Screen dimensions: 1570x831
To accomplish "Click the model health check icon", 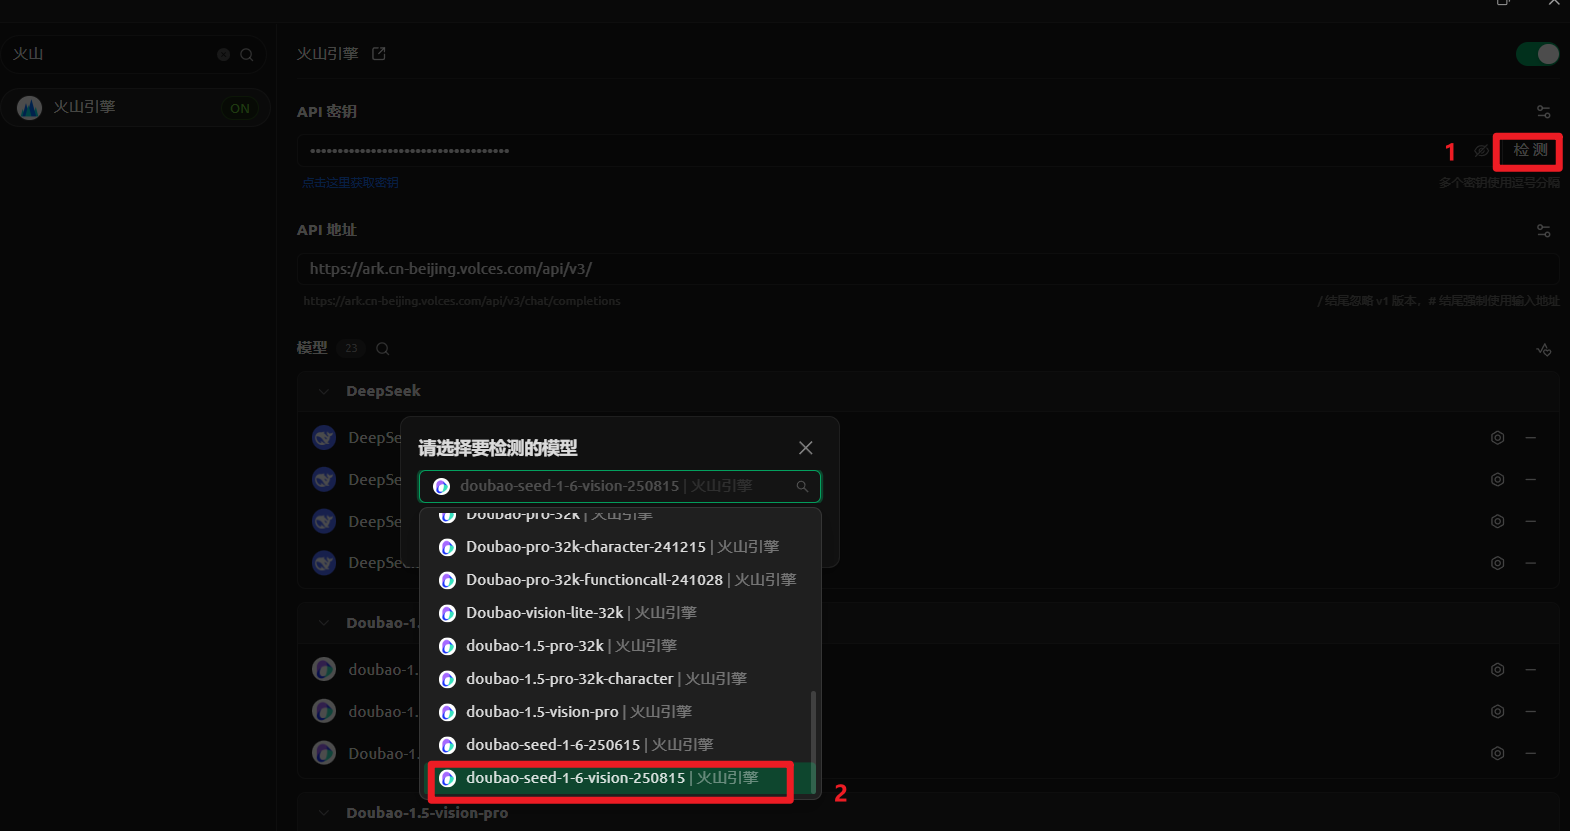I will pos(1543,350).
